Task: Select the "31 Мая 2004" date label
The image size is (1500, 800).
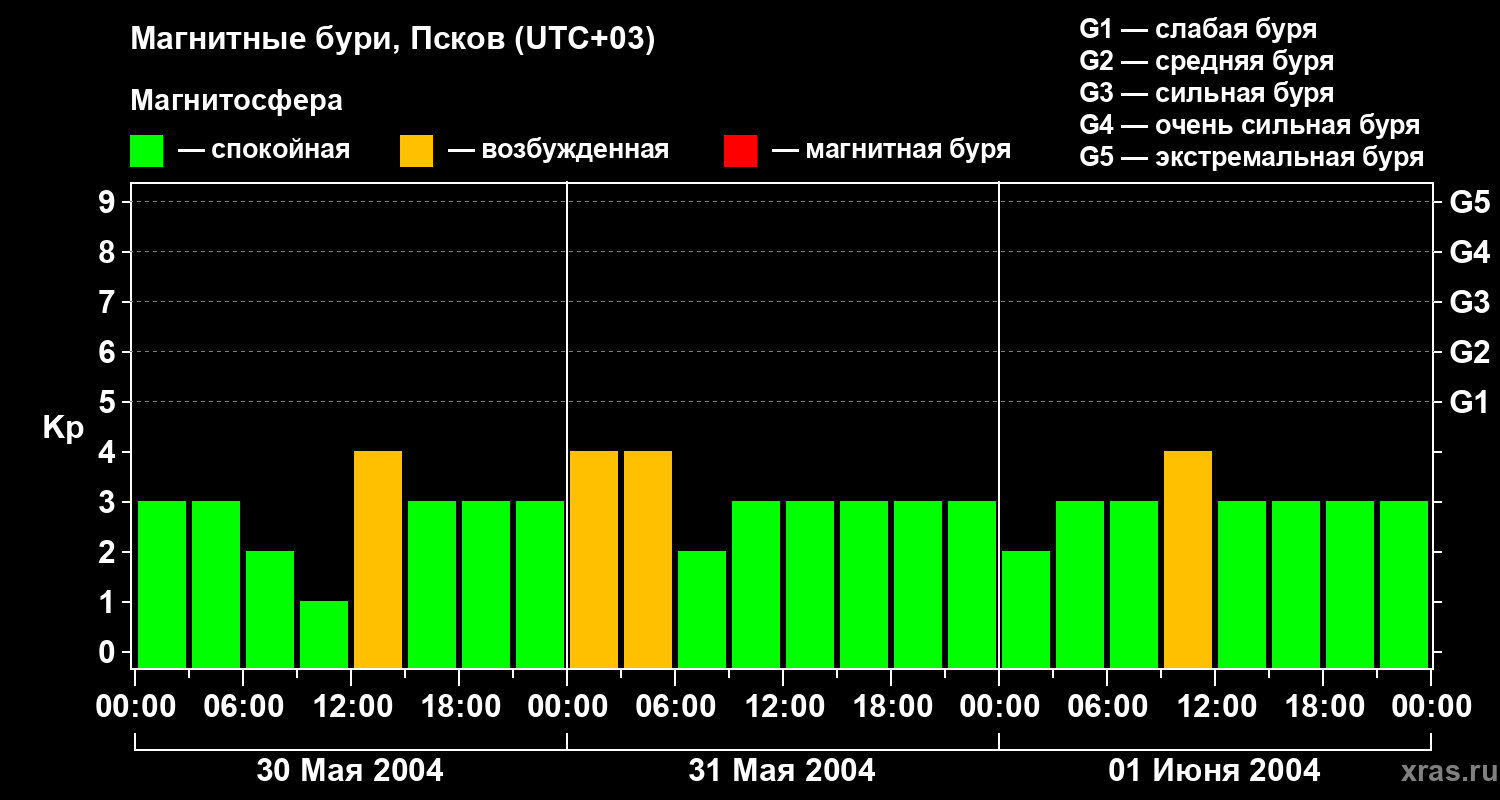Action: 782,771
